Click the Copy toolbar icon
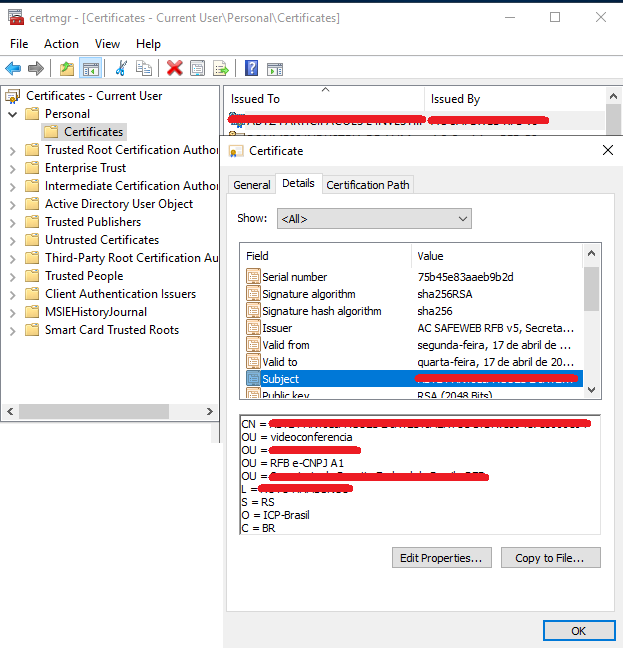Screen dimensions: 623x648 144,68
